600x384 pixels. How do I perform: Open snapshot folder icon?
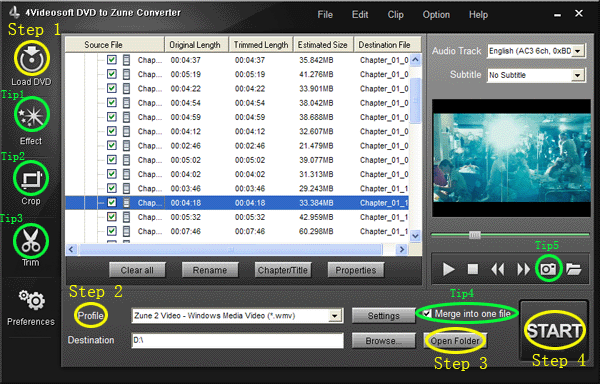pos(574,269)
